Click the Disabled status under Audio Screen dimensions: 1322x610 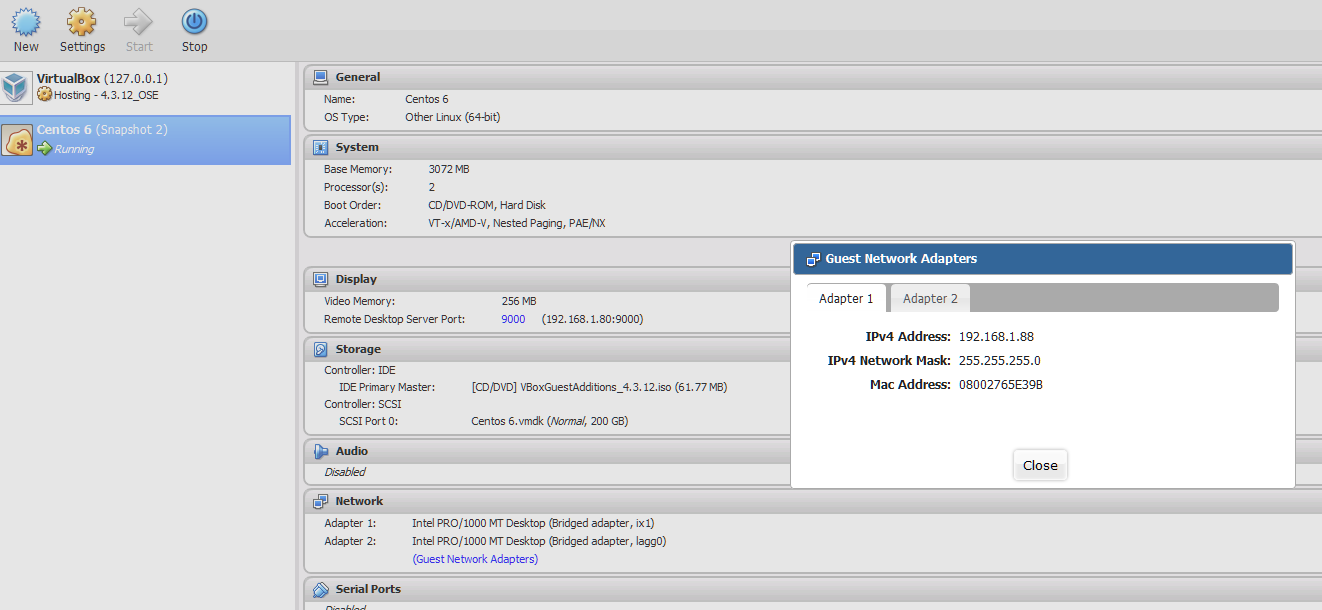[345, 472]
